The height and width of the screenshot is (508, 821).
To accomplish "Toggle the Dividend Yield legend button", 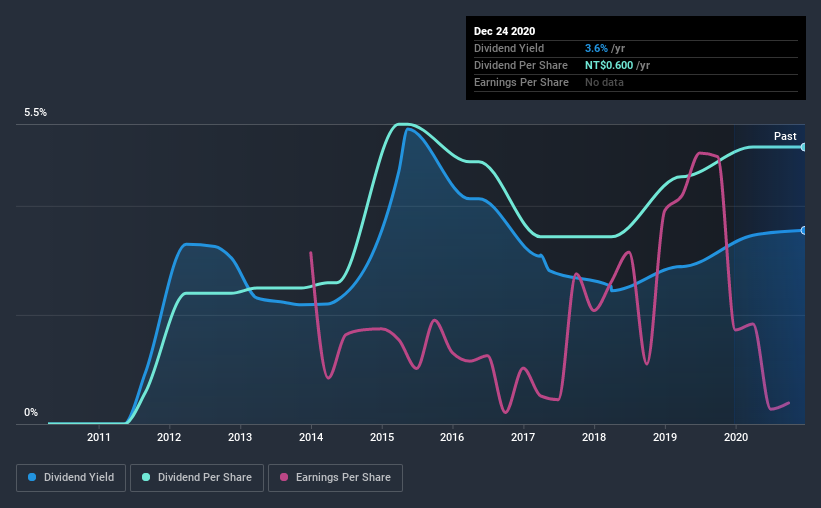I will pos(71,478).
